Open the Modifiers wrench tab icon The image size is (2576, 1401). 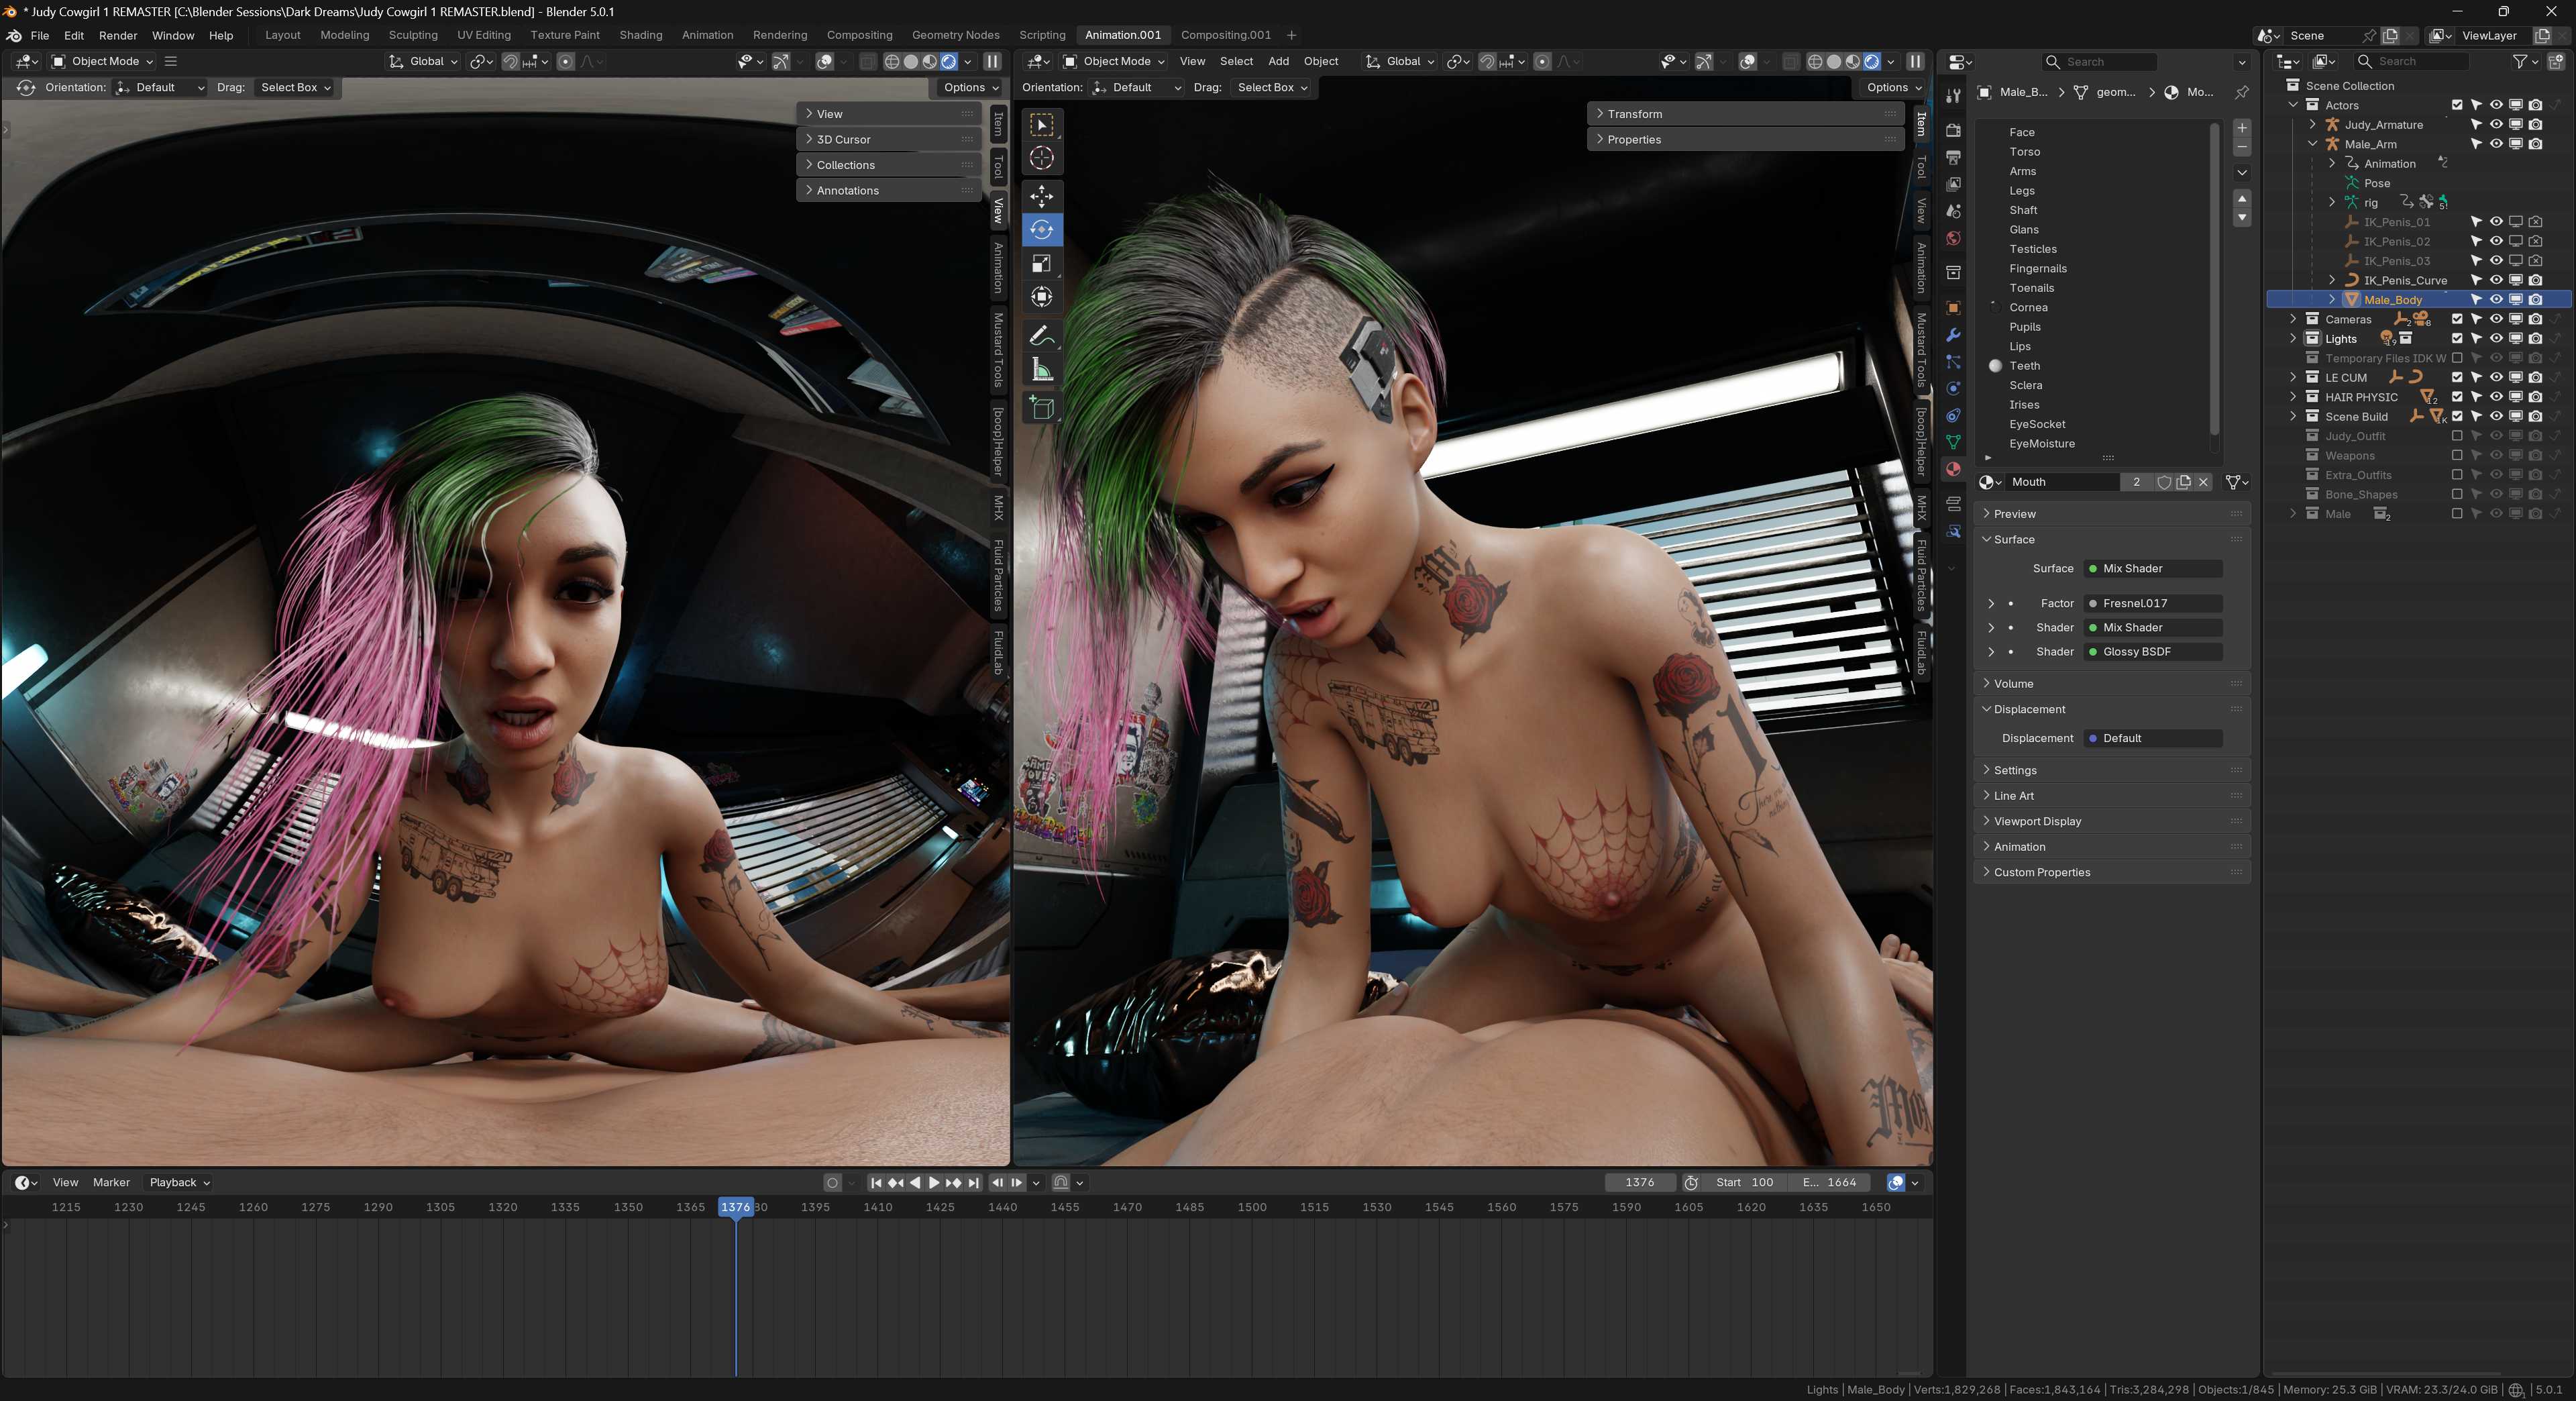(x=1953, y=335)
